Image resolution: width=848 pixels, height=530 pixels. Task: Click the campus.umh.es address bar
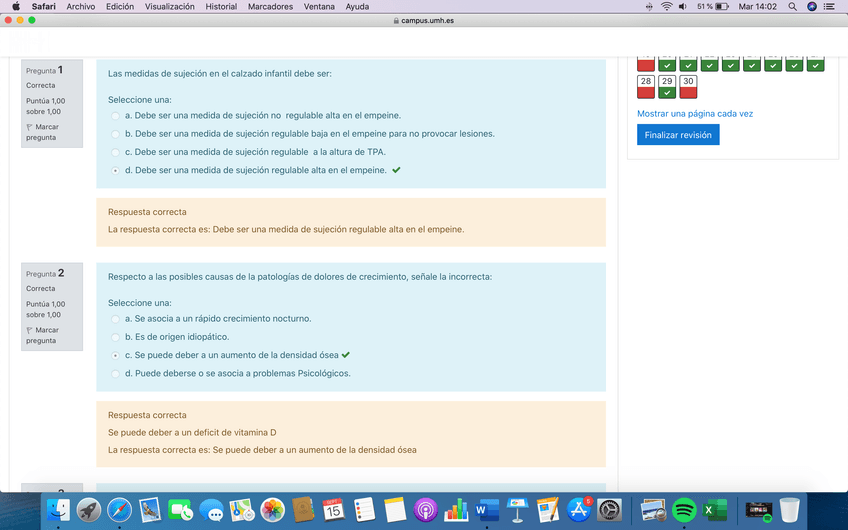pyautogui.click(x=424, y=20)
